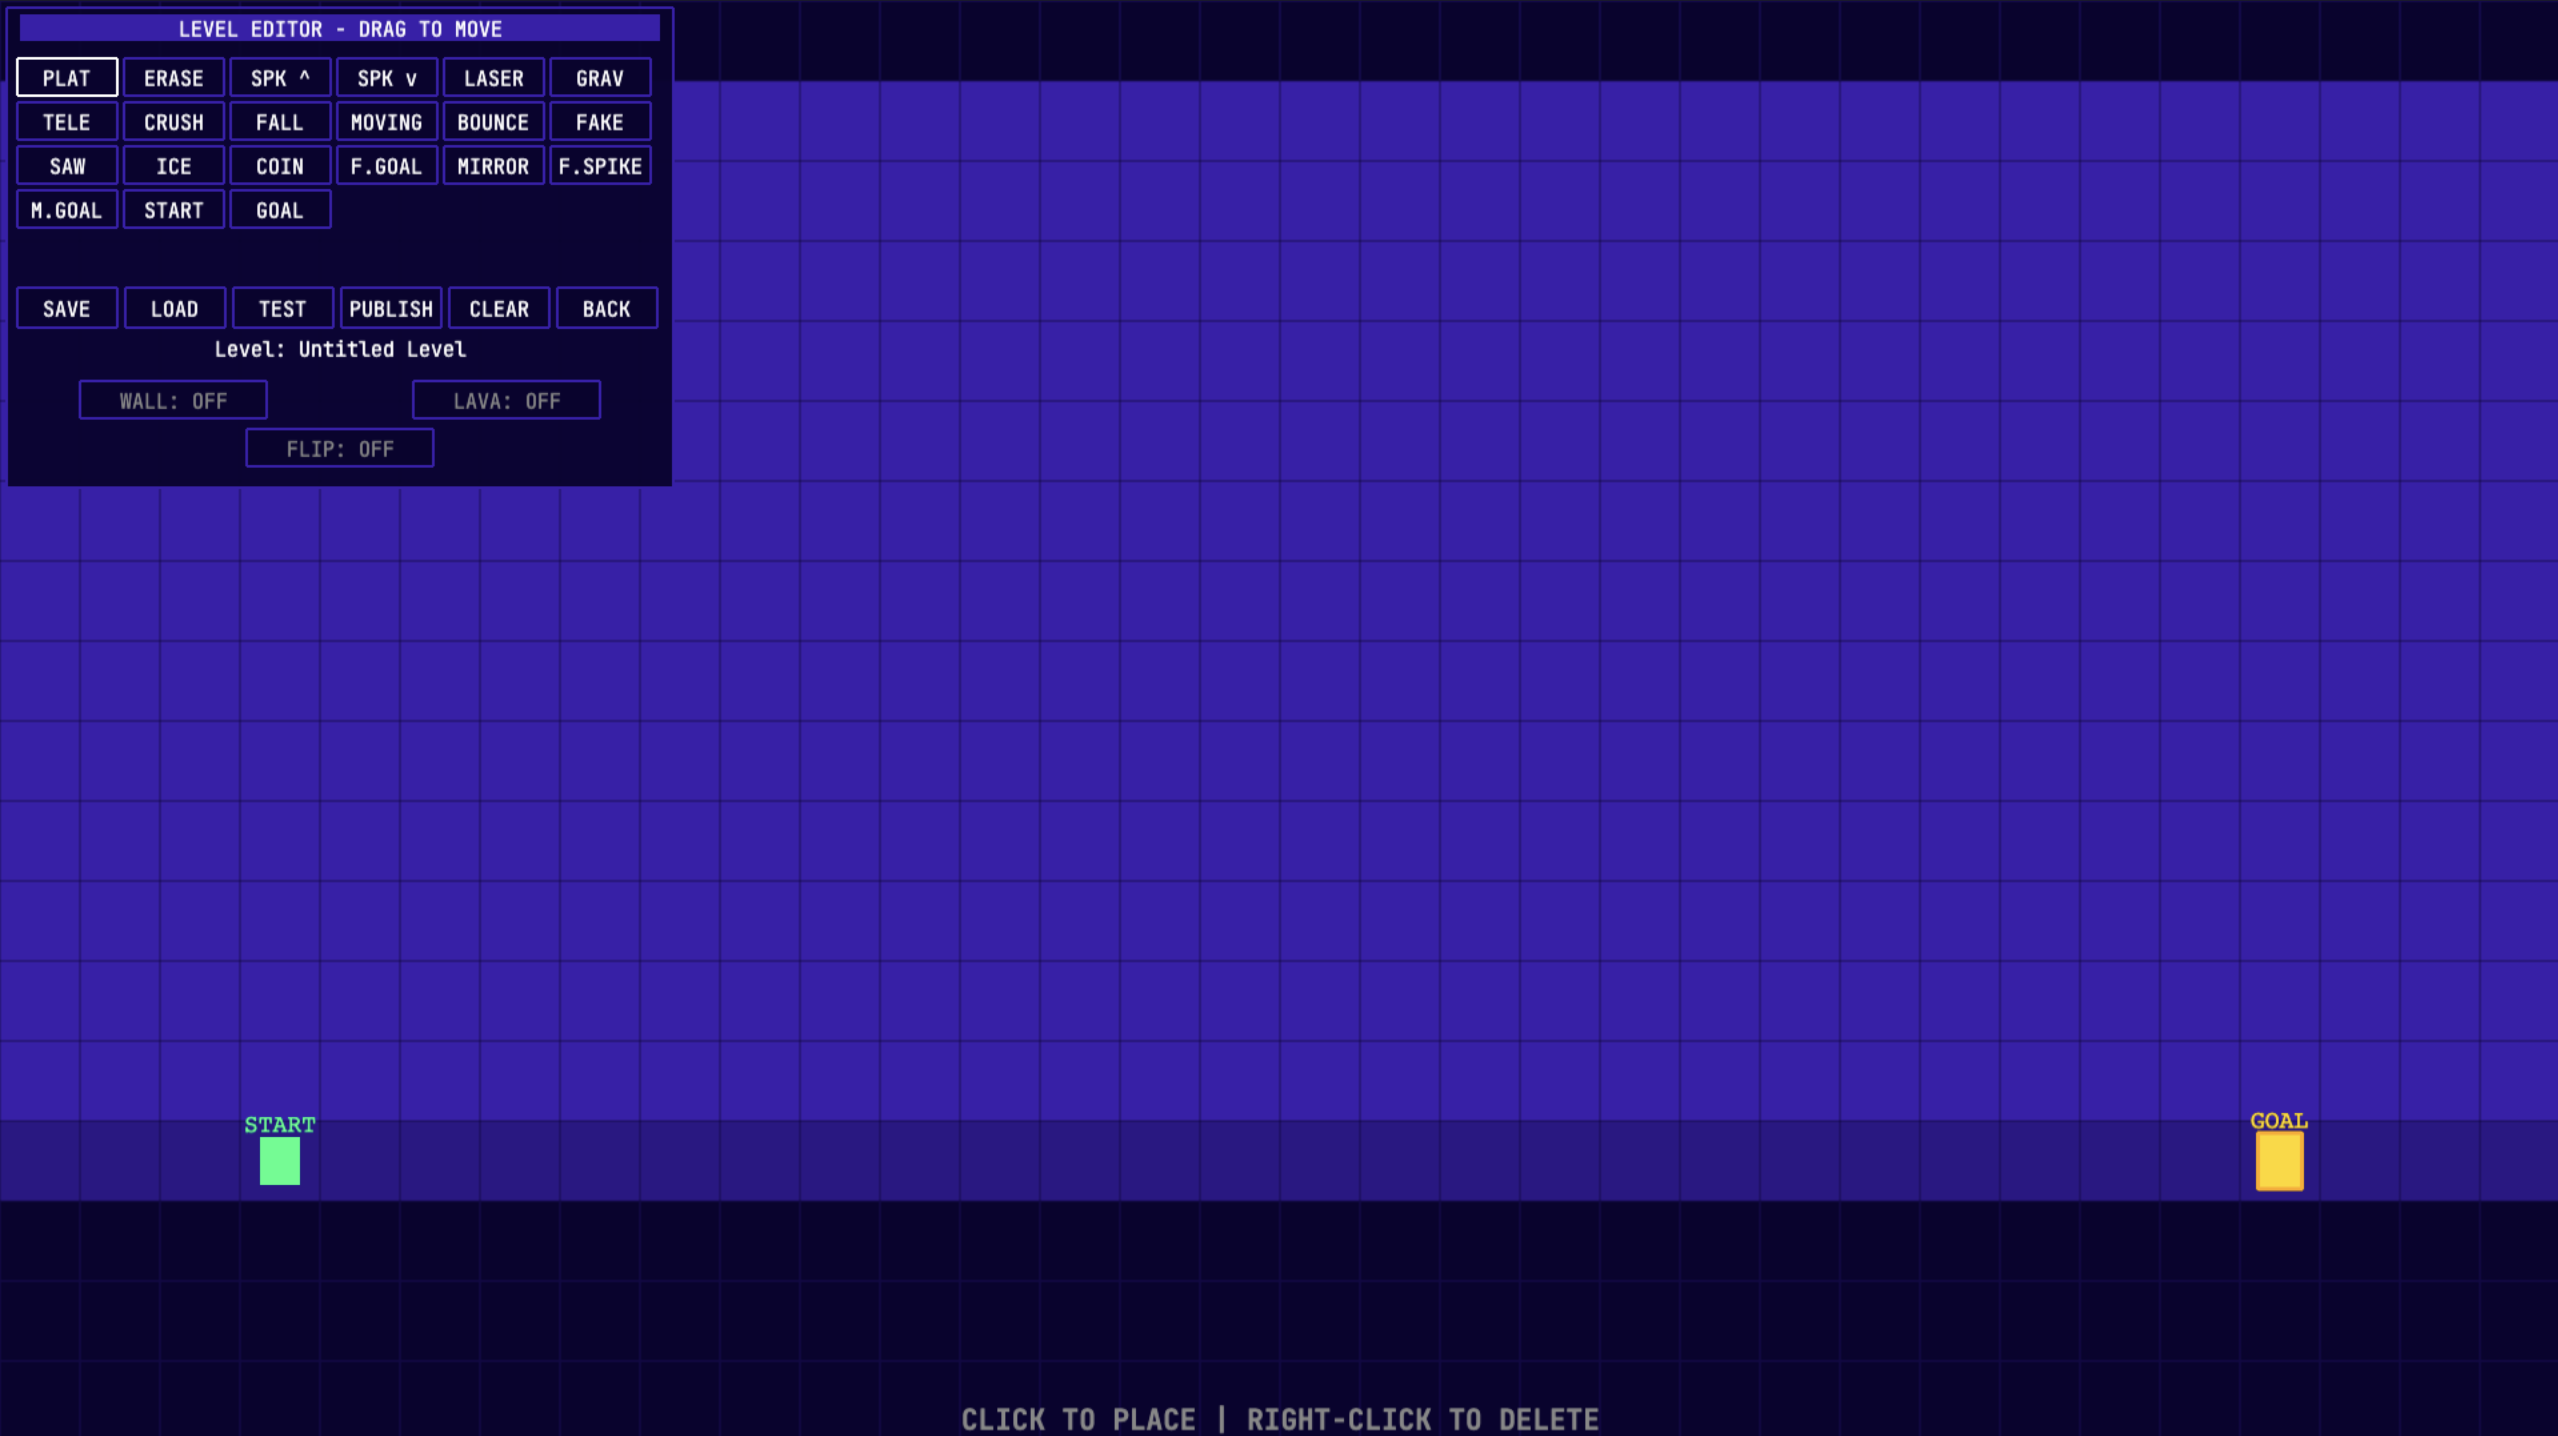Viewport: 2558px width, 1436px height.
Task: Choose the F.SPIKE tool
Action: coord(600,166)
